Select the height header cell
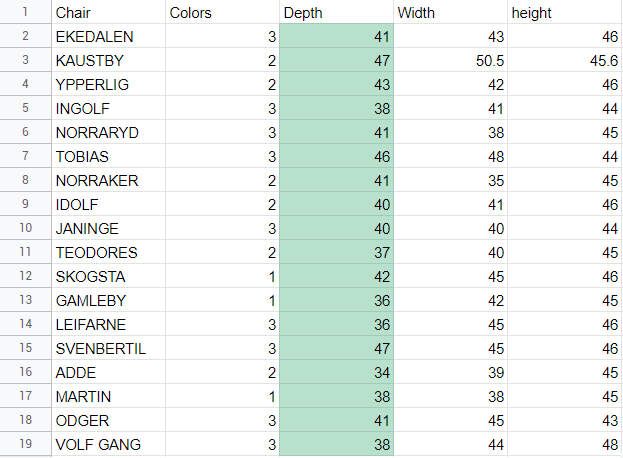The height and width of the screenshot is (458, 623). pos(565,12)
